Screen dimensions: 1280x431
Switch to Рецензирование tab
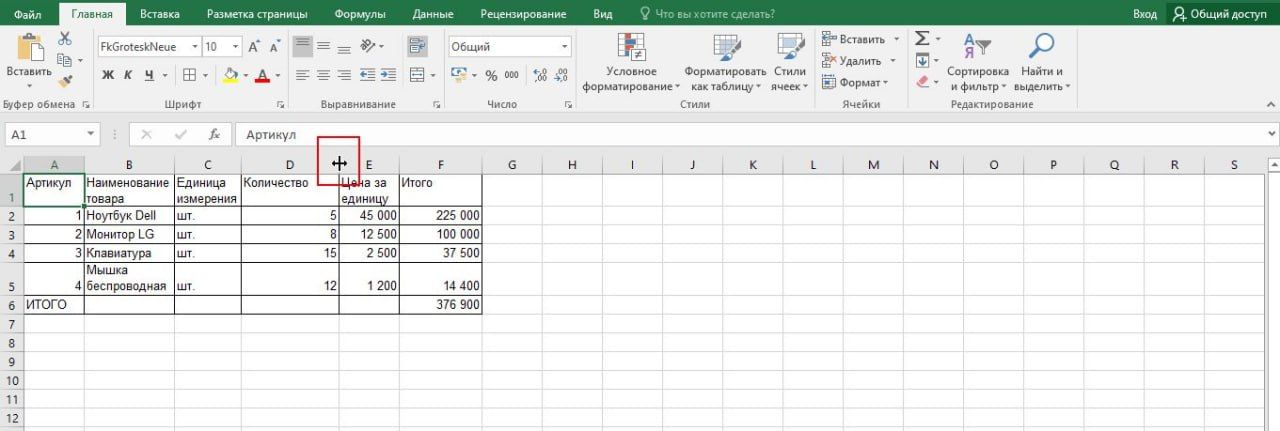pos(524,14)
